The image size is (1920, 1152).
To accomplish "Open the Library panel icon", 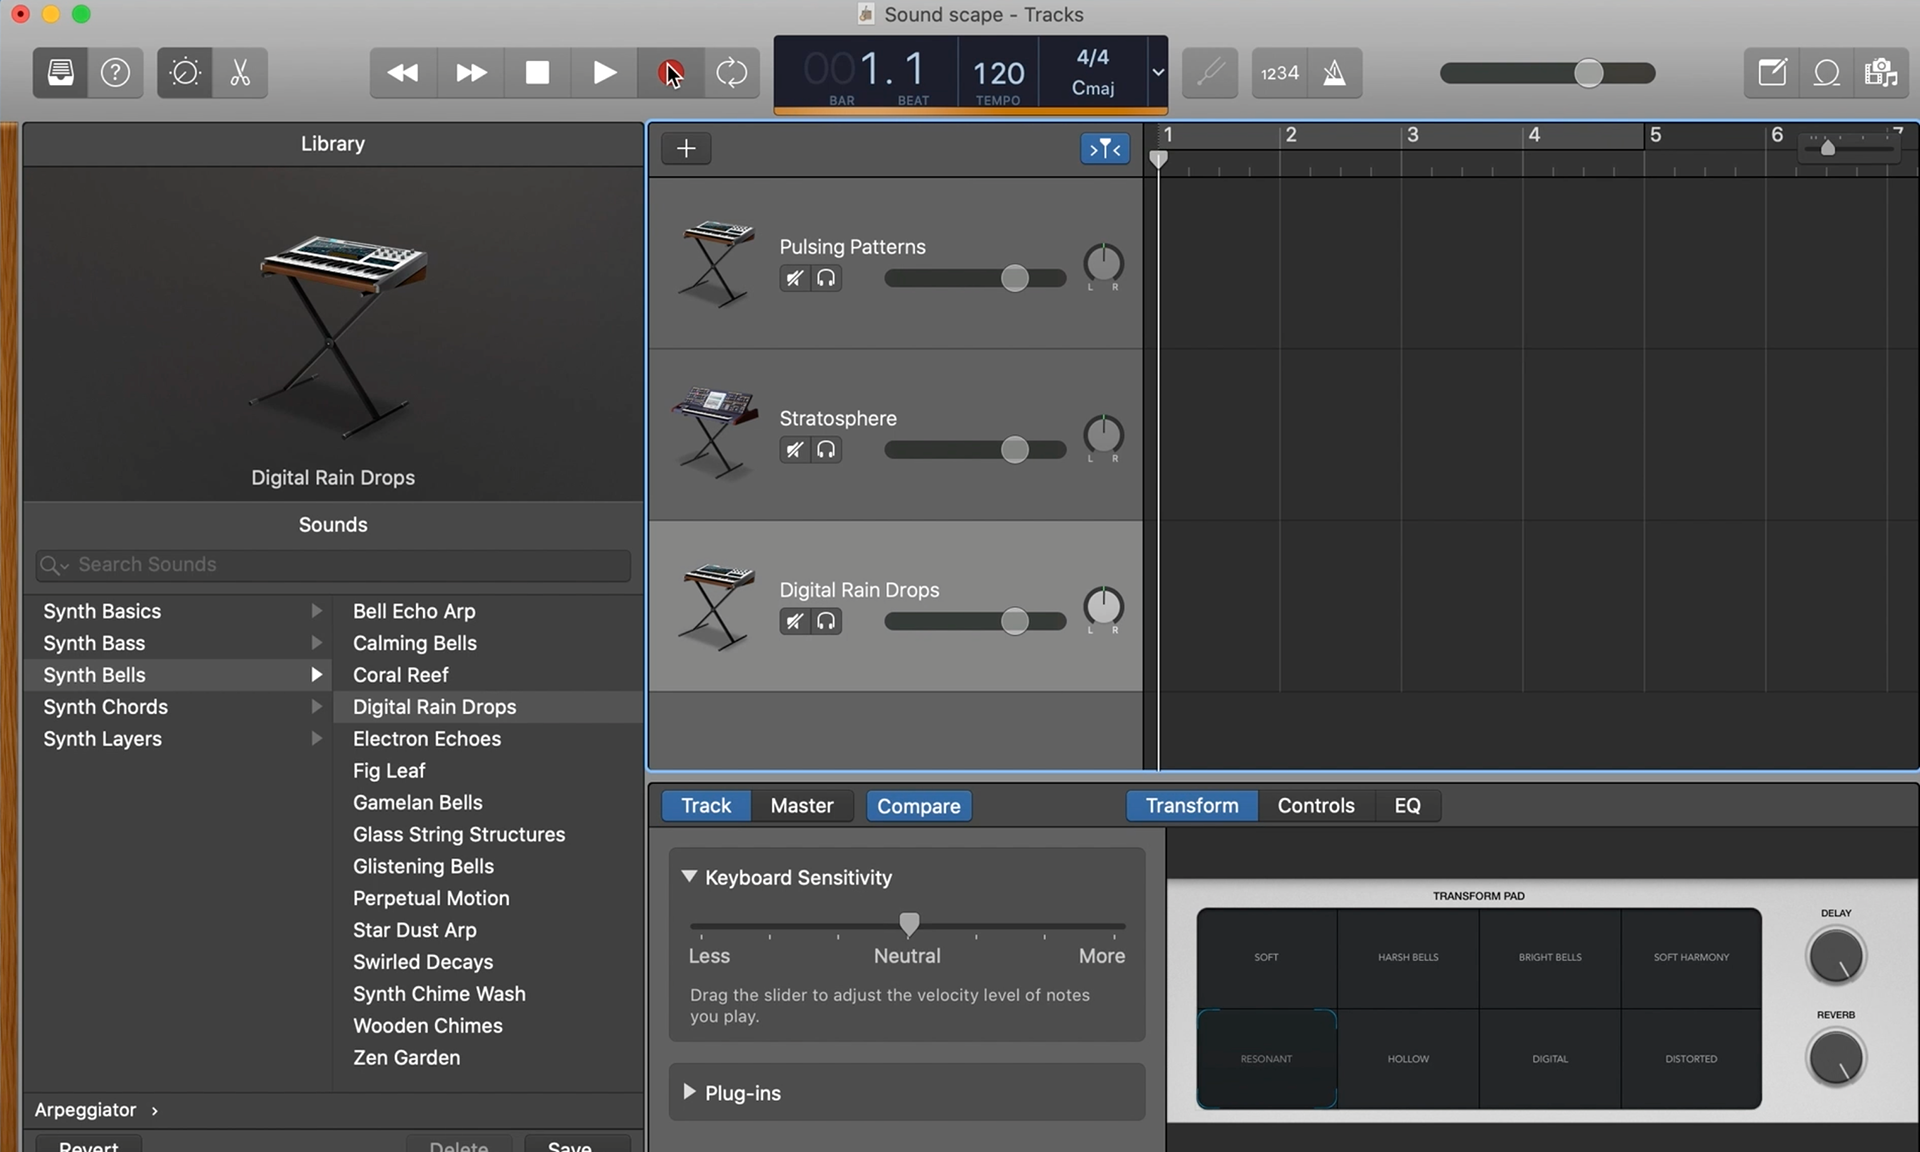I will 60,73.
